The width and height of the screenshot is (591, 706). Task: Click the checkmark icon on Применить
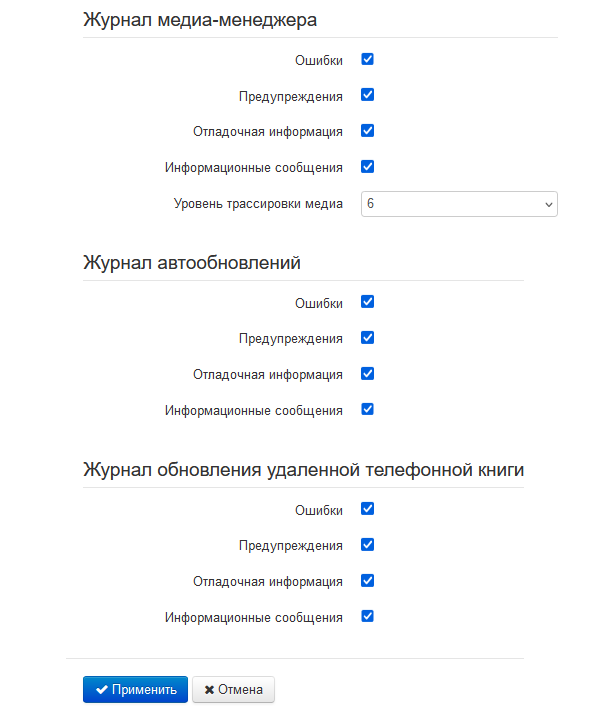[x=102, y=689]
